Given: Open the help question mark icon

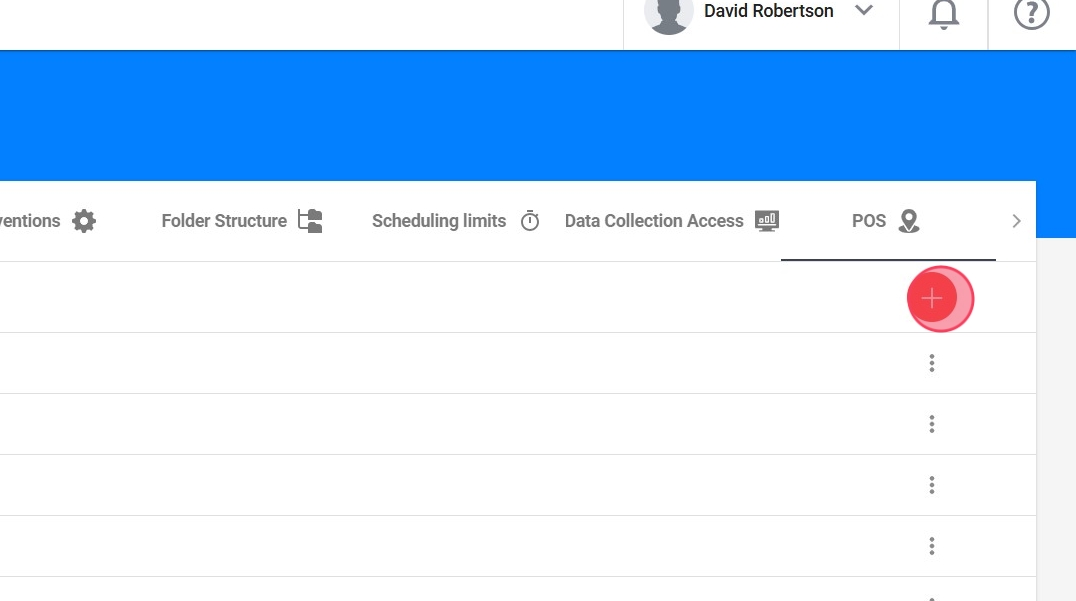Looking at the screenshot, I should (1031, 14).
